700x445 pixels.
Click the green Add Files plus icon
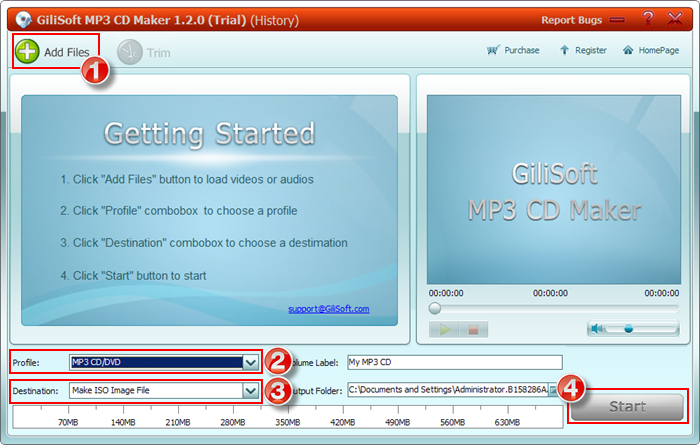28,52
